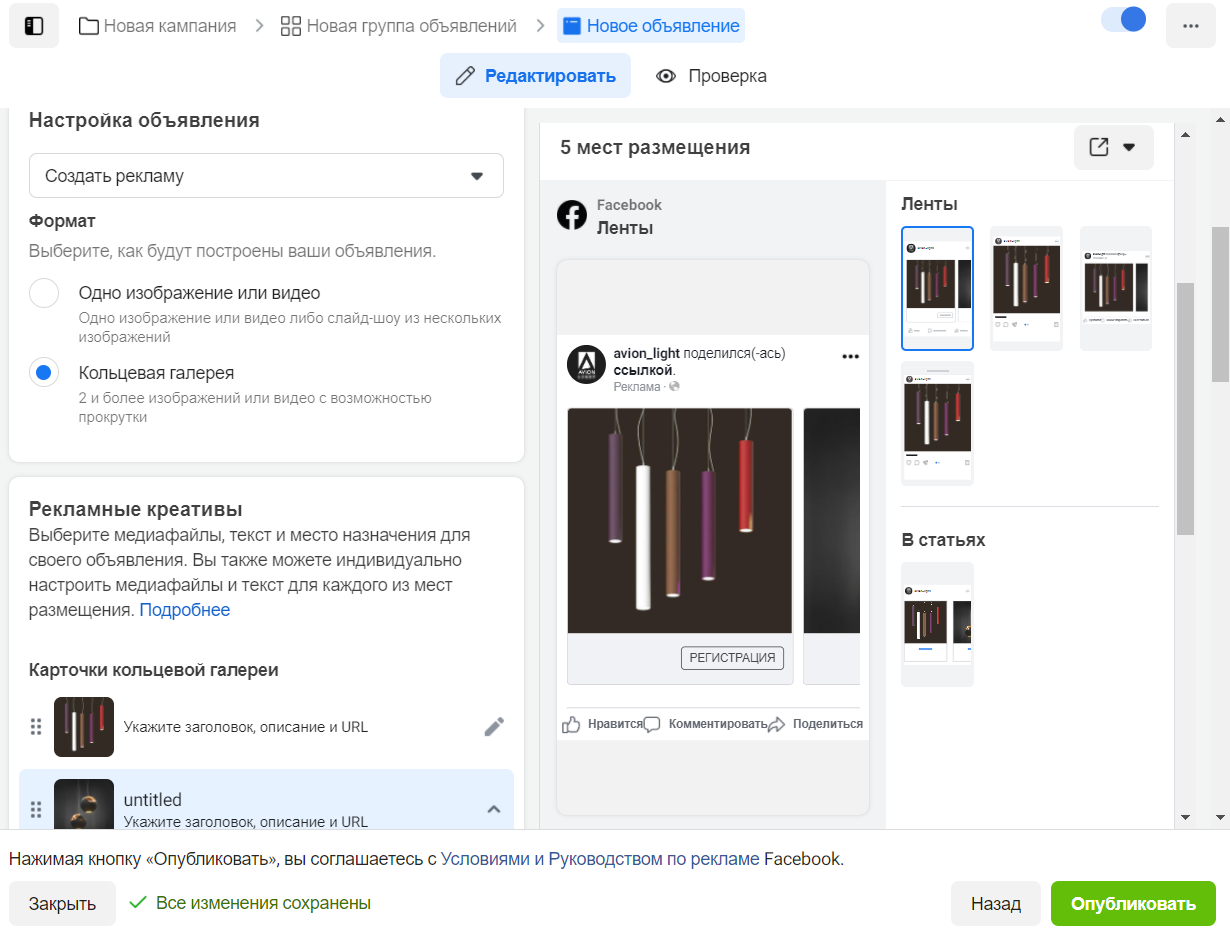Click Все изменения сохранены status text
The width and height of the screenshot is (1230, 936).
pyautogui.click(x=263, y=903)
